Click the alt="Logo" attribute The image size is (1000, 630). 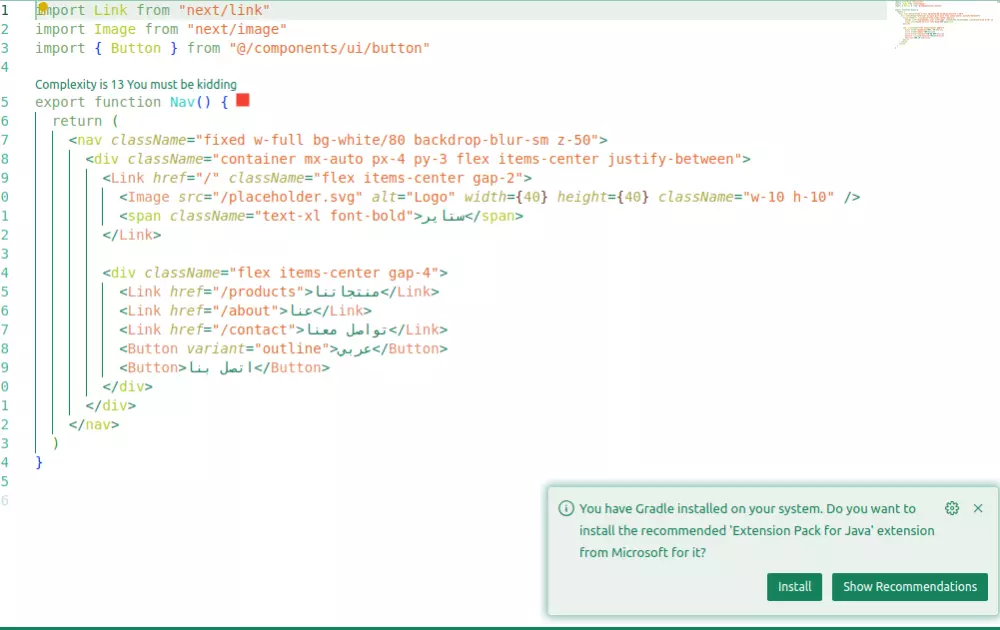413,197
